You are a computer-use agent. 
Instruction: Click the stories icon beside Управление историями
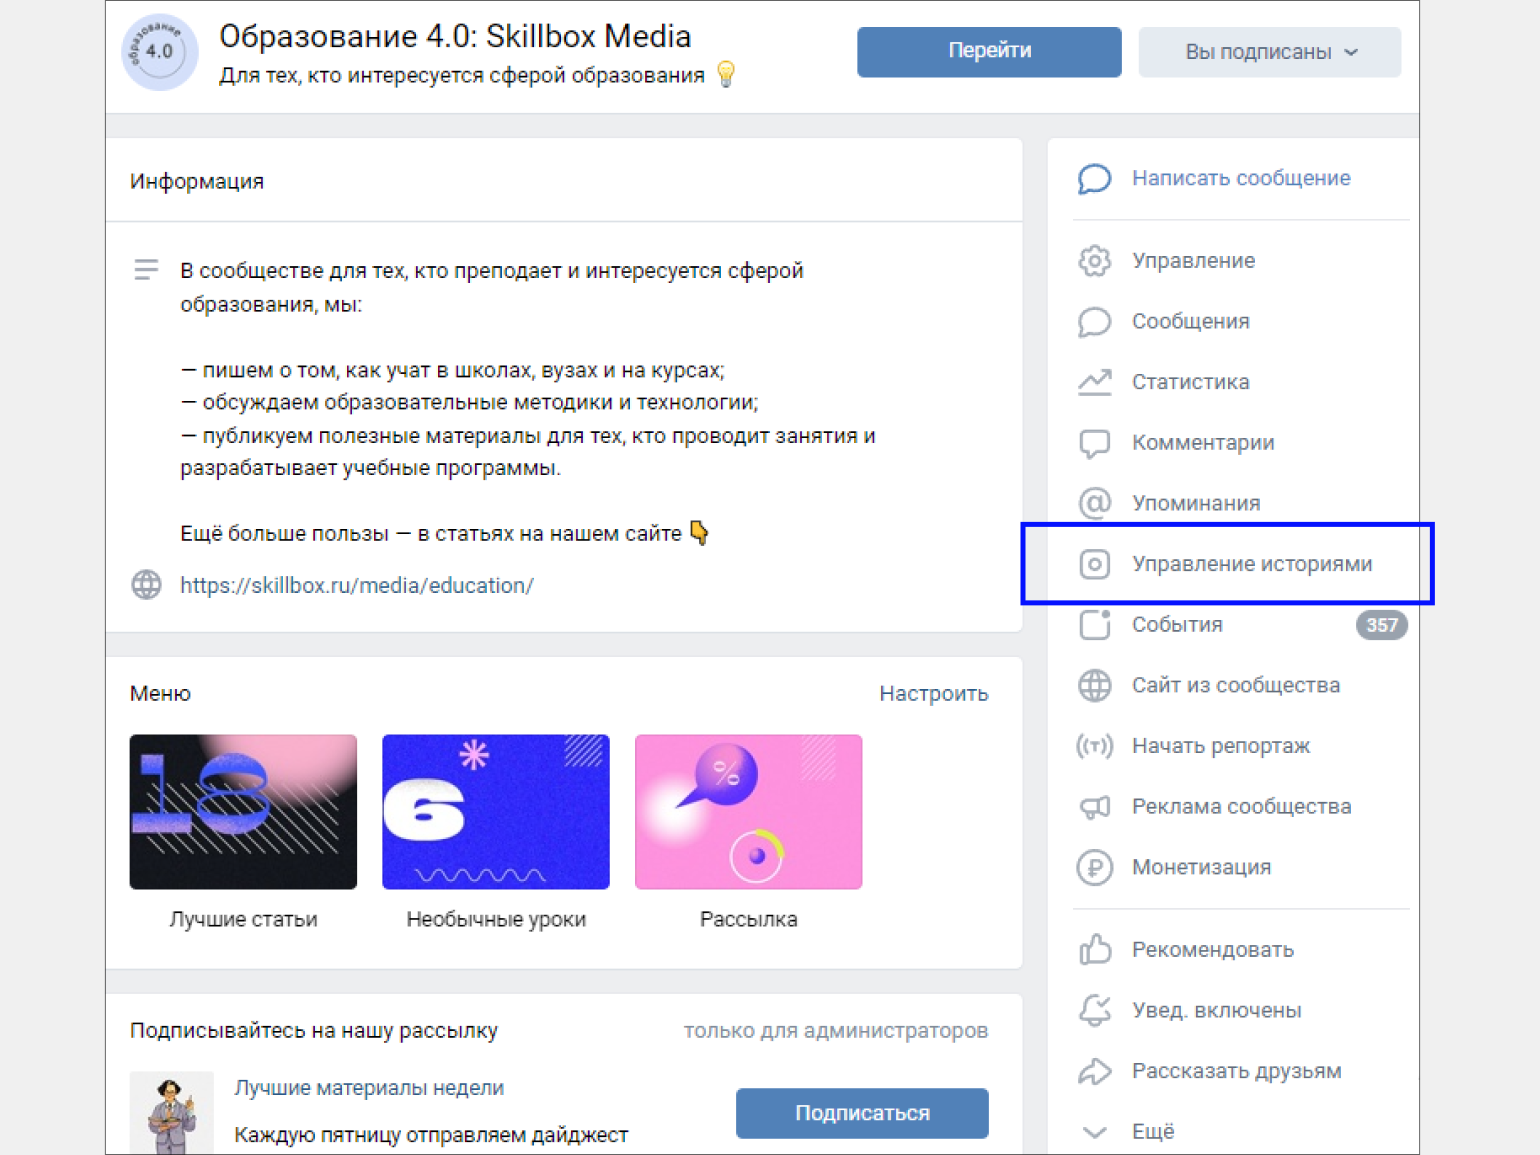(x=1094, y=564)
